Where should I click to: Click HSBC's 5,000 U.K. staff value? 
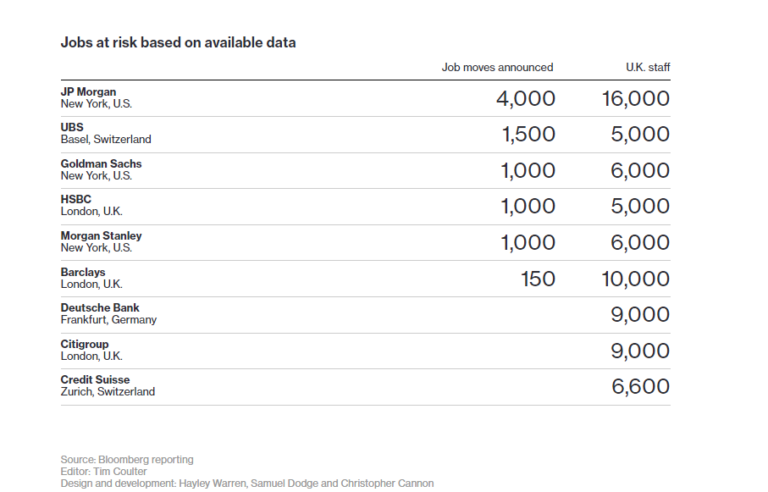640,207
